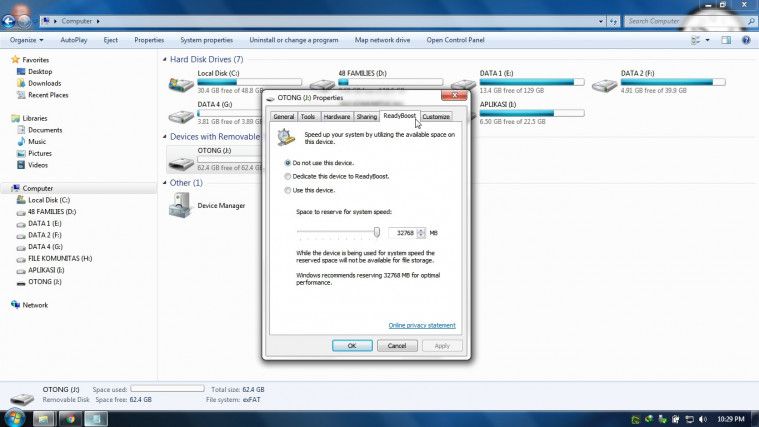Select FILE KOMUNITAS (H:) in sidebar tree

[x=60, y=259]
